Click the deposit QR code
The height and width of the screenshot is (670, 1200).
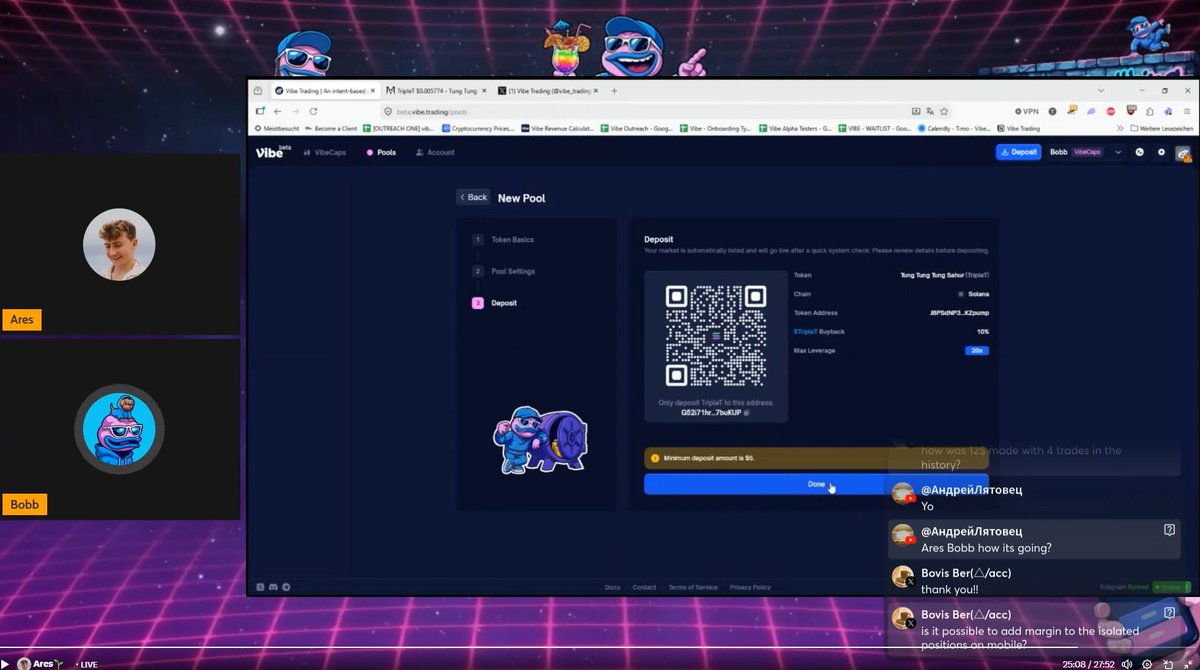click(715, 336)
